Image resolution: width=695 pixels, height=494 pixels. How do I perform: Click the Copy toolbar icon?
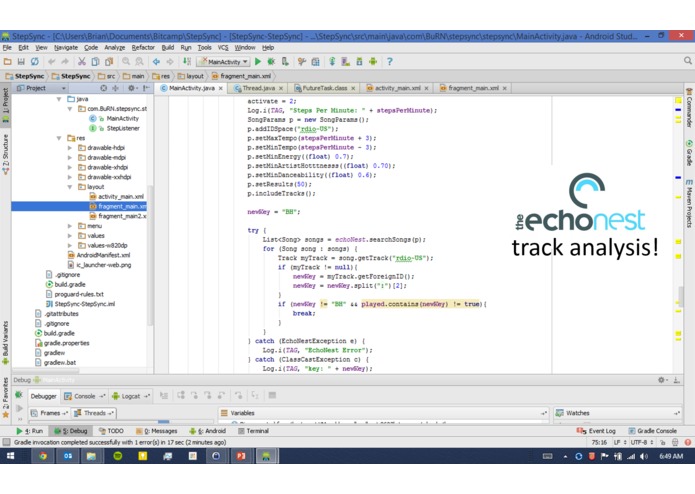tap(95, 62)
